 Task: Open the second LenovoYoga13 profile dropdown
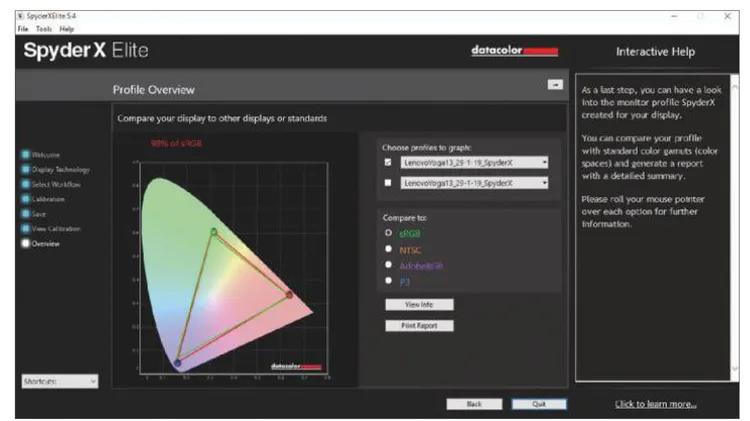pyautogui.click(x=474, y=183)
